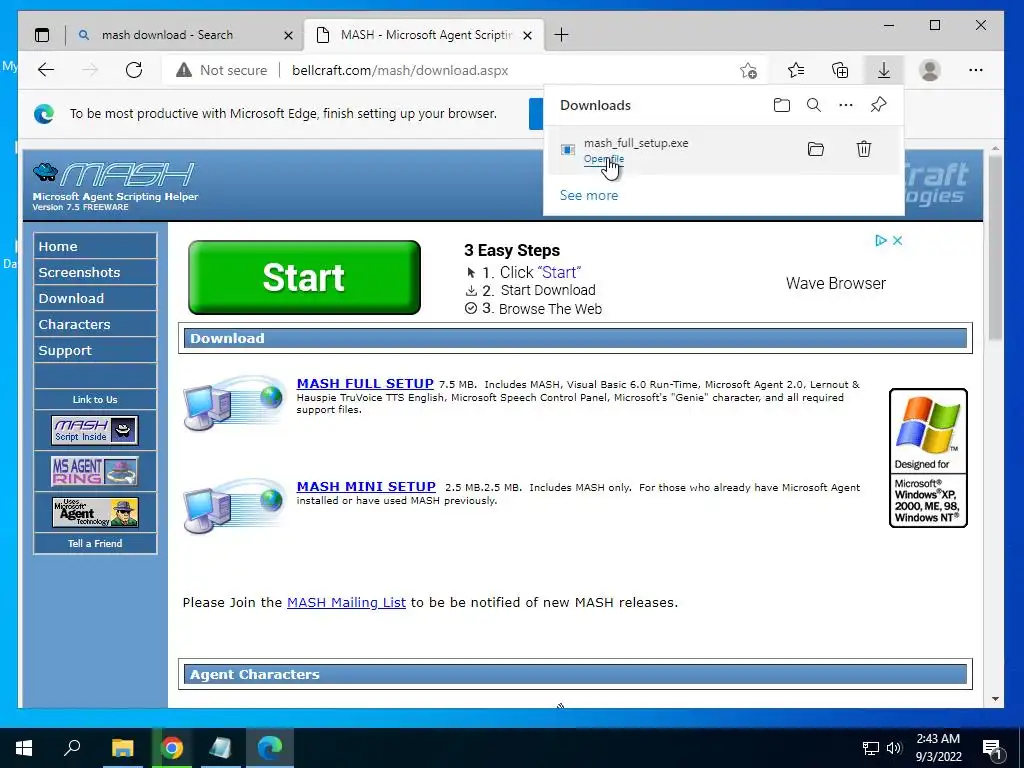
Task: Click Designed for Windows XP logo
Action: tap(928, 458)
